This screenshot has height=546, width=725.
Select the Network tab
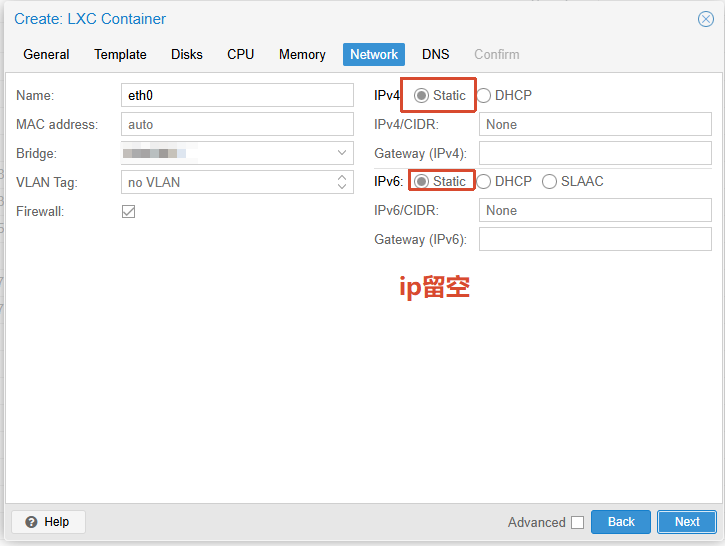[374, 55]
